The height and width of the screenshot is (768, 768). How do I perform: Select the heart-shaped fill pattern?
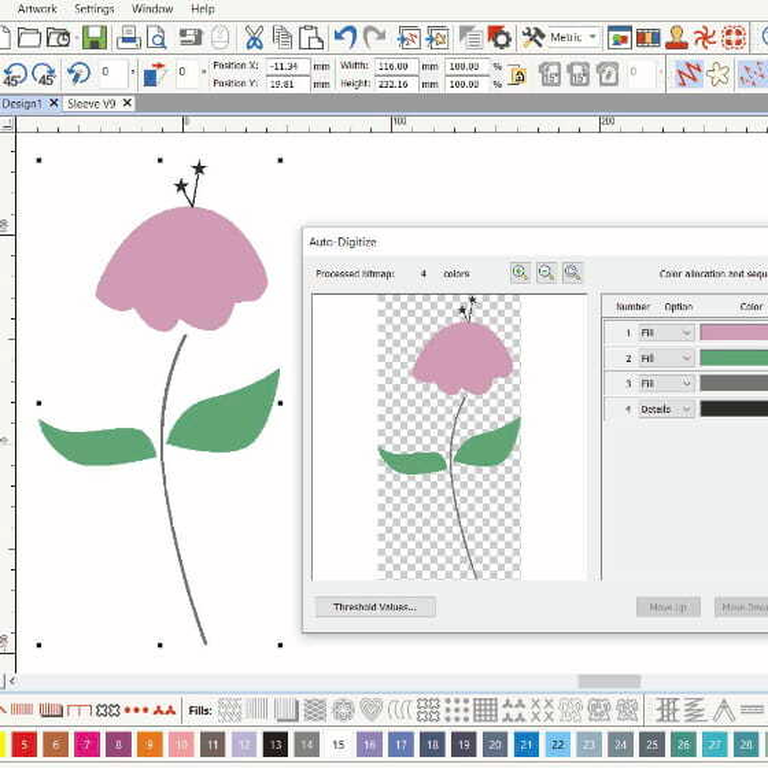(371, 710)
